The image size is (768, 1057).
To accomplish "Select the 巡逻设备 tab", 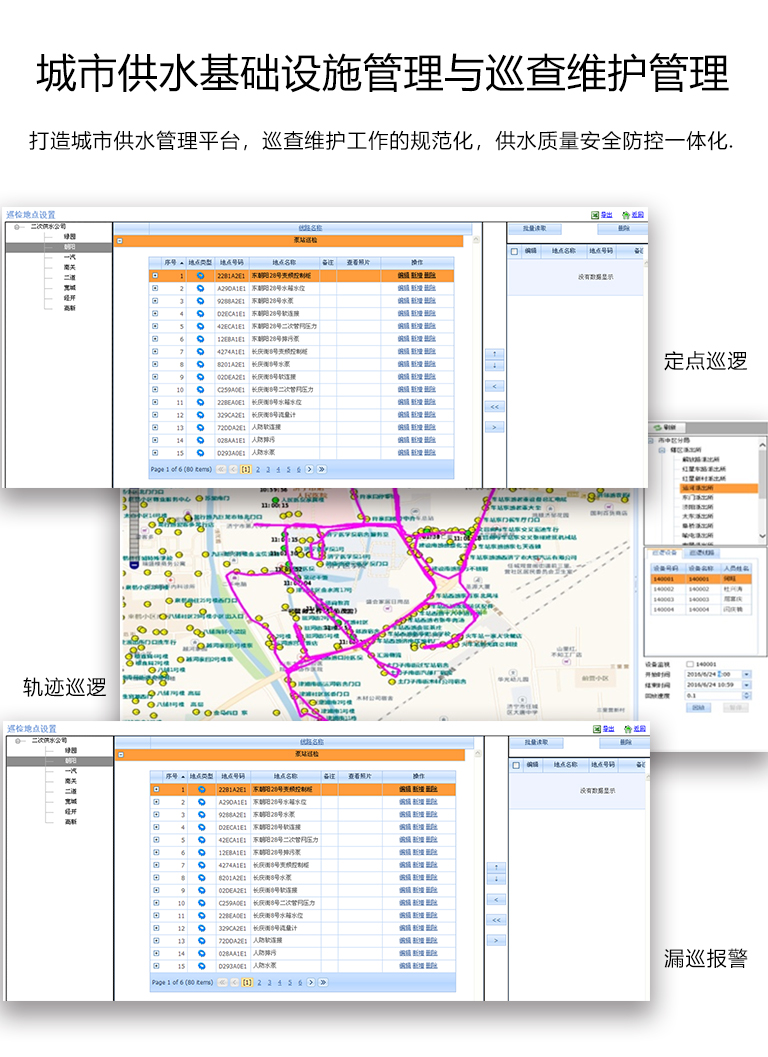I will point(666,552).
